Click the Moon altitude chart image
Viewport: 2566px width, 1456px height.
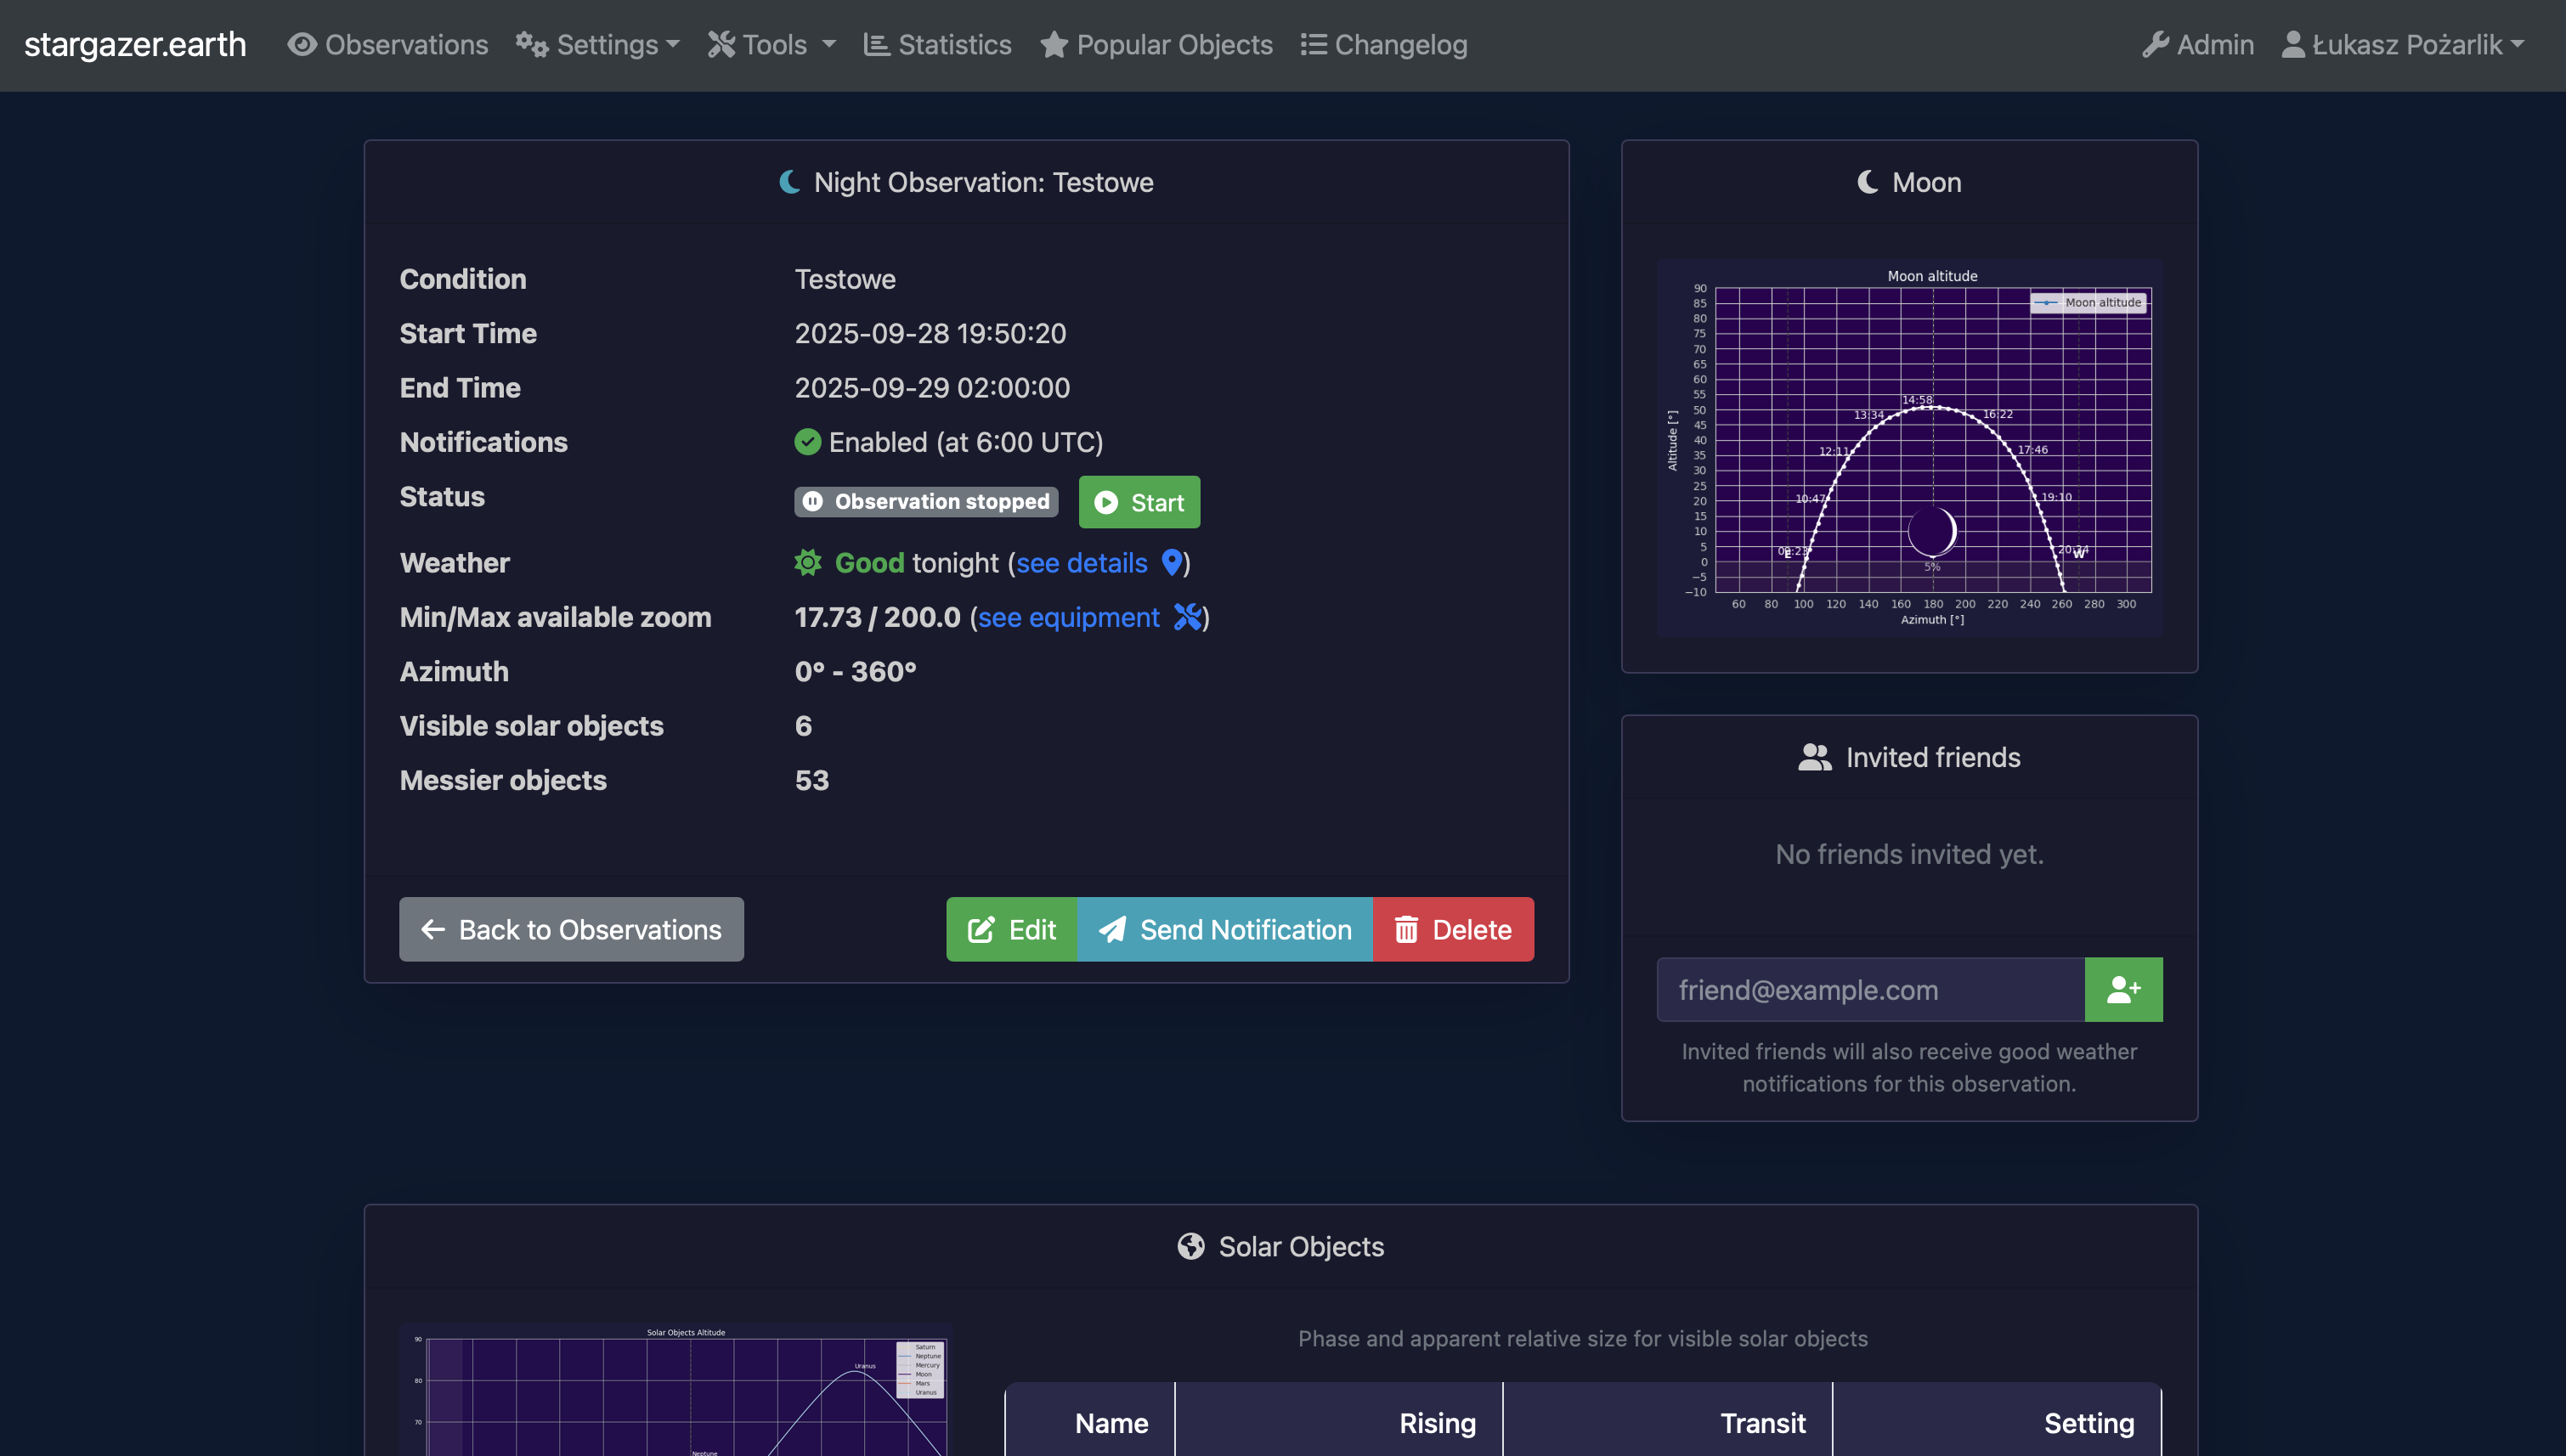click(1909, 447)
